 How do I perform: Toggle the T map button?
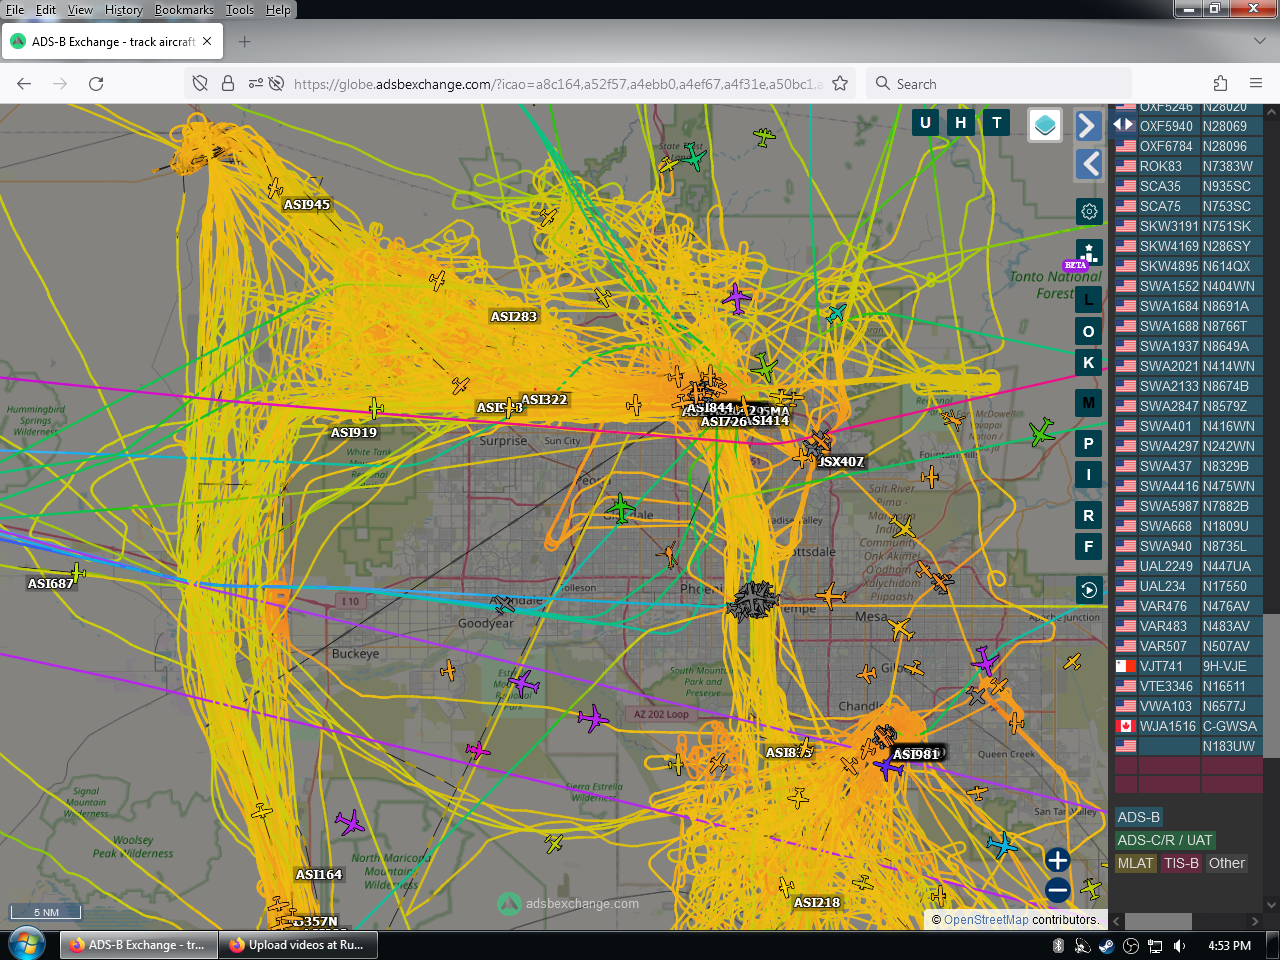tap(997, 123)
